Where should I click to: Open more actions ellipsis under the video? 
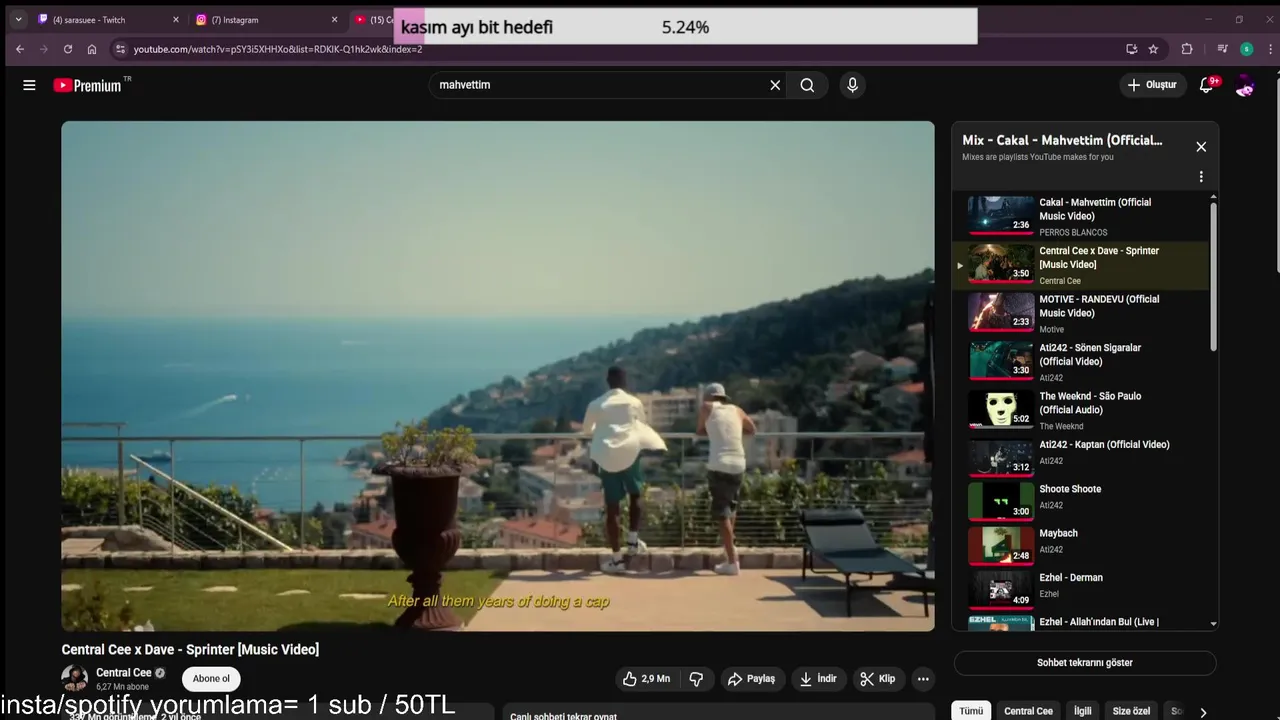tap(923, 679)
